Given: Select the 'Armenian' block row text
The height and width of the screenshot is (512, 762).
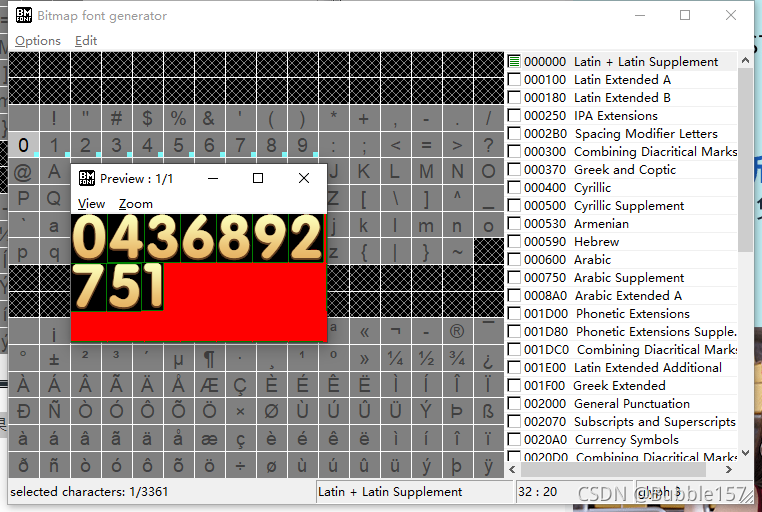Looking at the screenshot, I should (601, 223).
